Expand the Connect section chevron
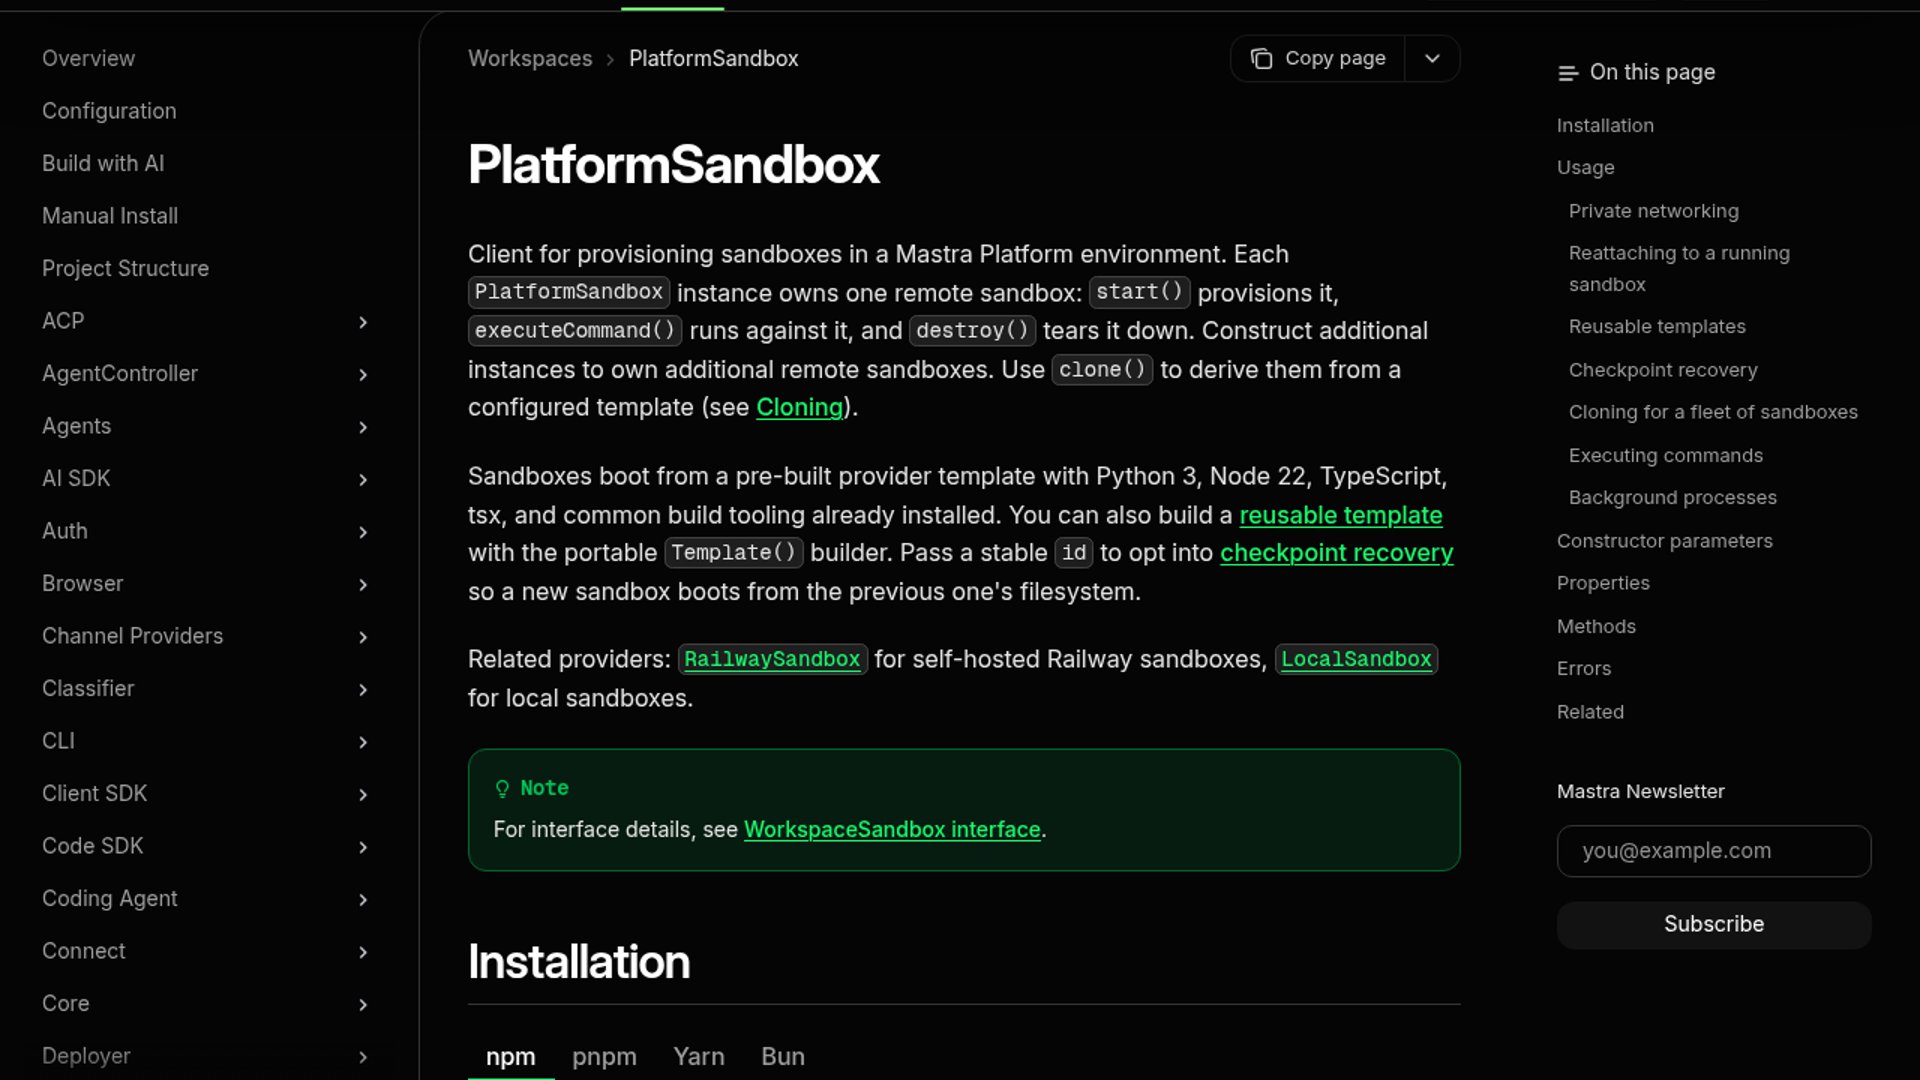Image resolution: width=1920 pixels, height=1080 pixels. 363,952
